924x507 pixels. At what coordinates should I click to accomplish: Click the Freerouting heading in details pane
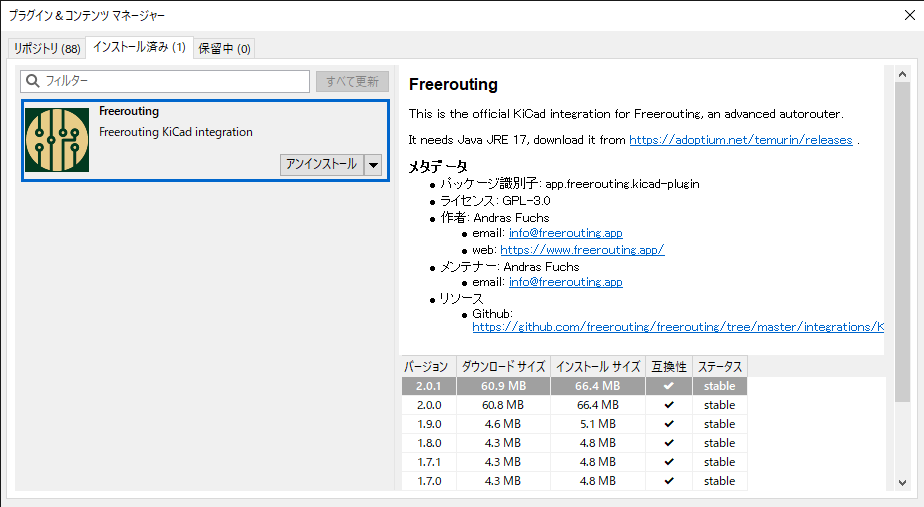click(453, 85)
